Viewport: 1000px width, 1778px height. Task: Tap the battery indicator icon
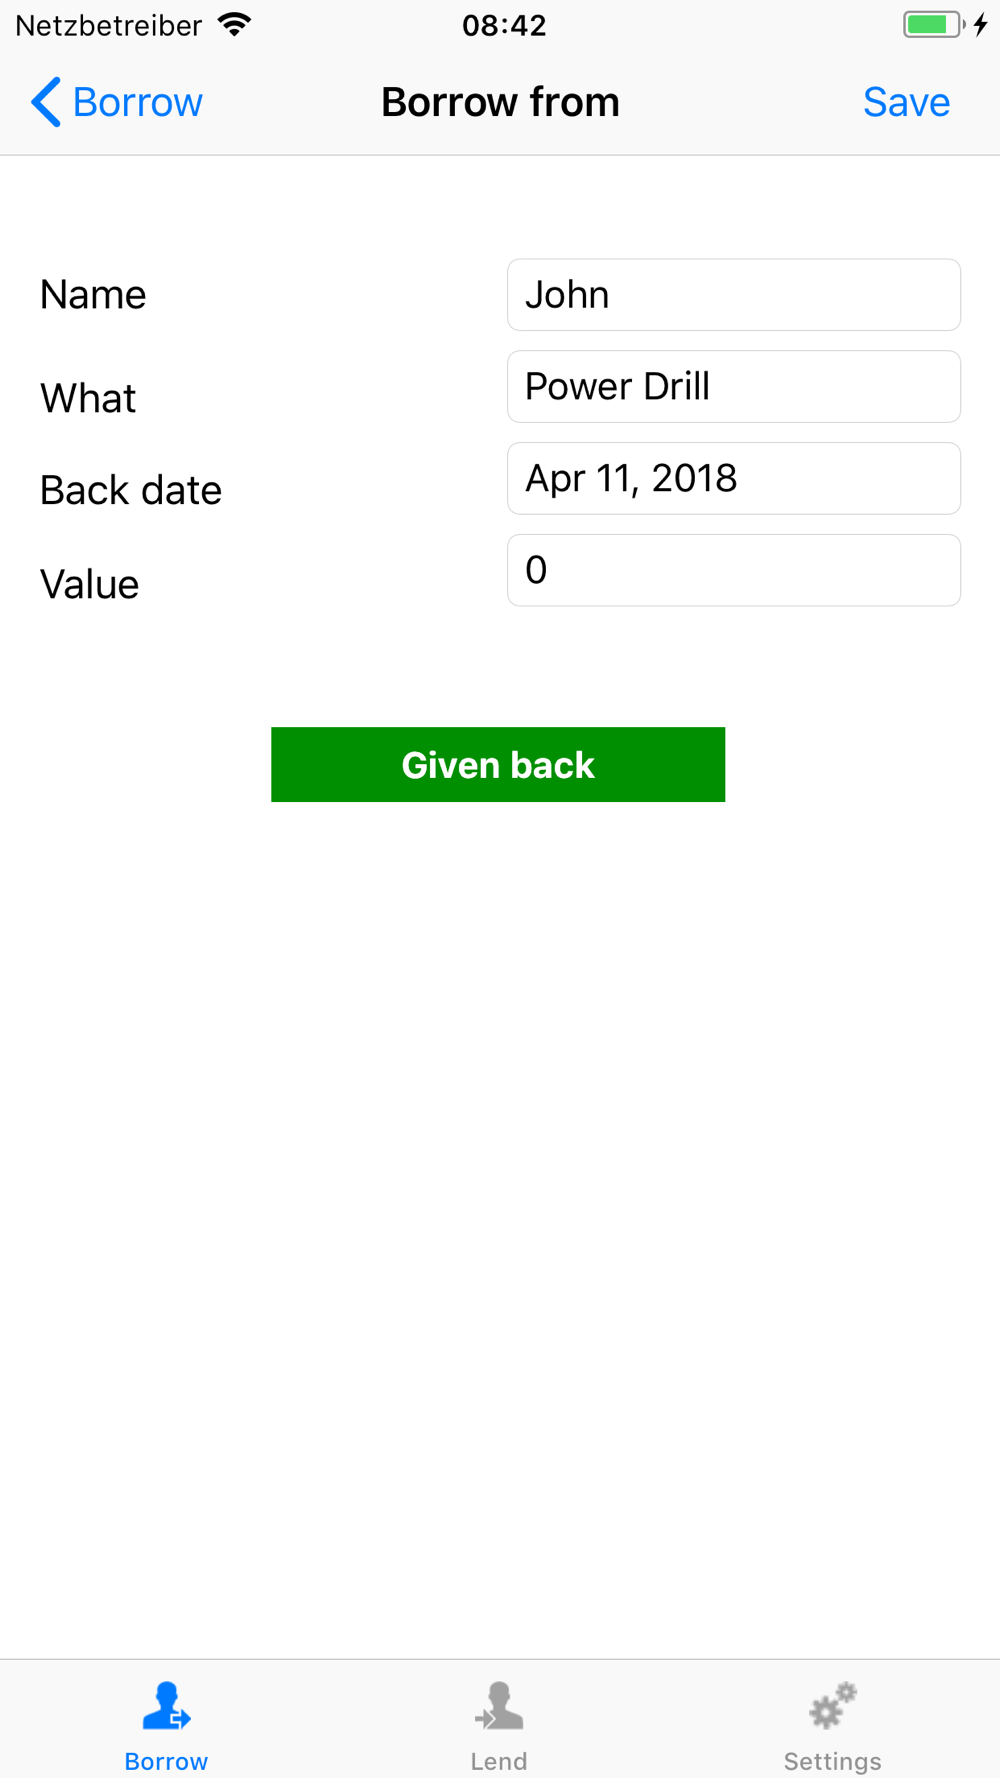click(933, 25)
